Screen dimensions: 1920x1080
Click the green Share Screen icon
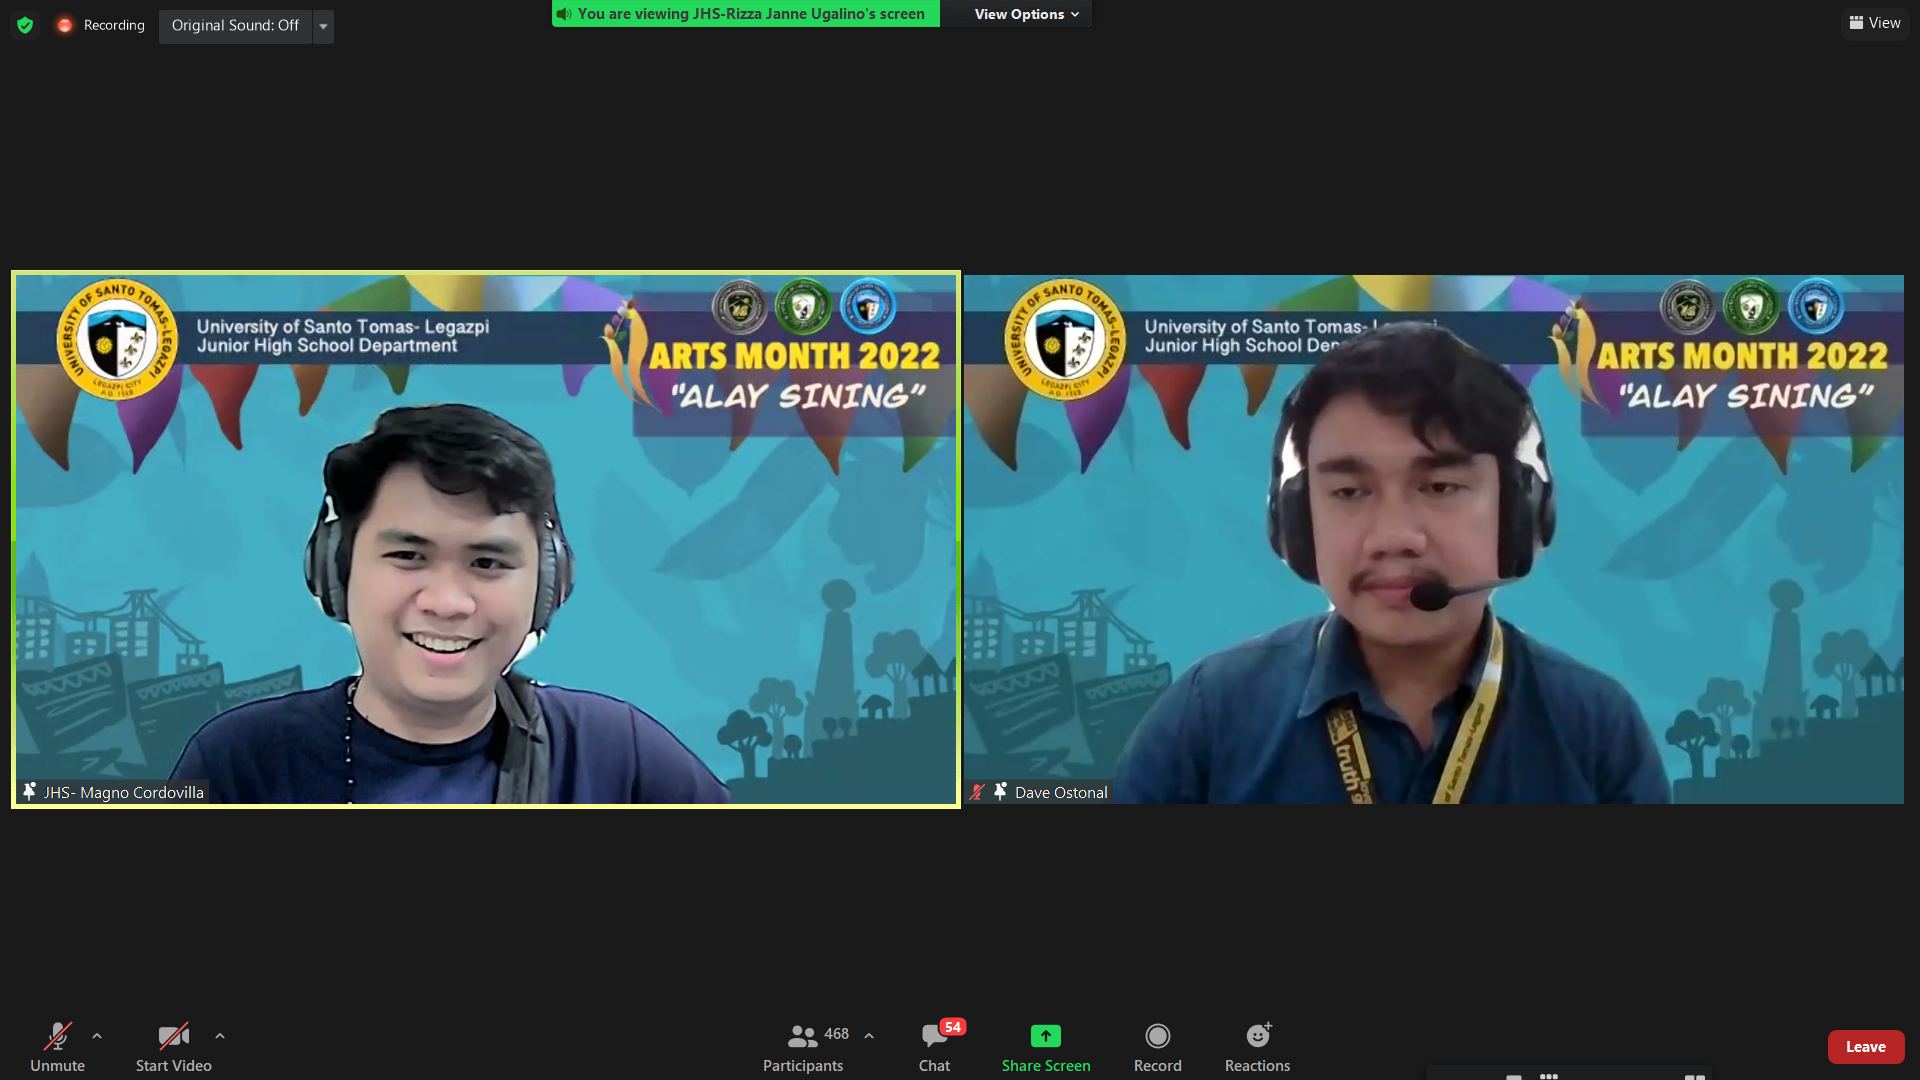[x=1045, y=1036]
